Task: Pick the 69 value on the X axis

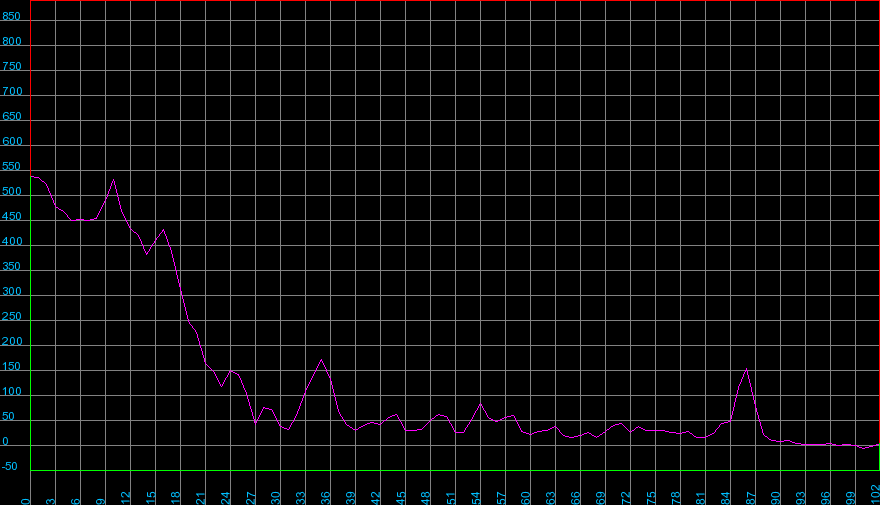Action: click(600, 498)
